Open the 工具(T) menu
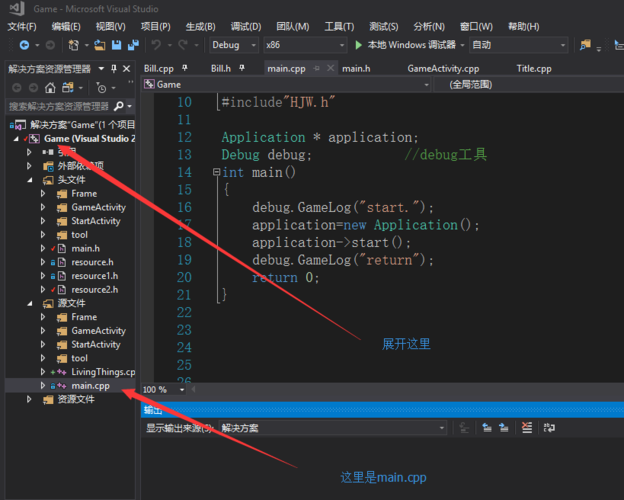 (339, 27)
